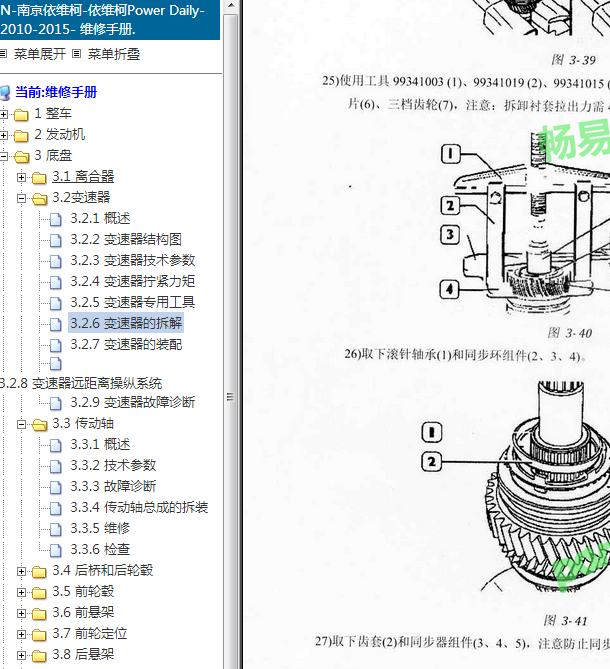
Task: Click the folder icon of 3.5 前轮毂
Action: 39,593
